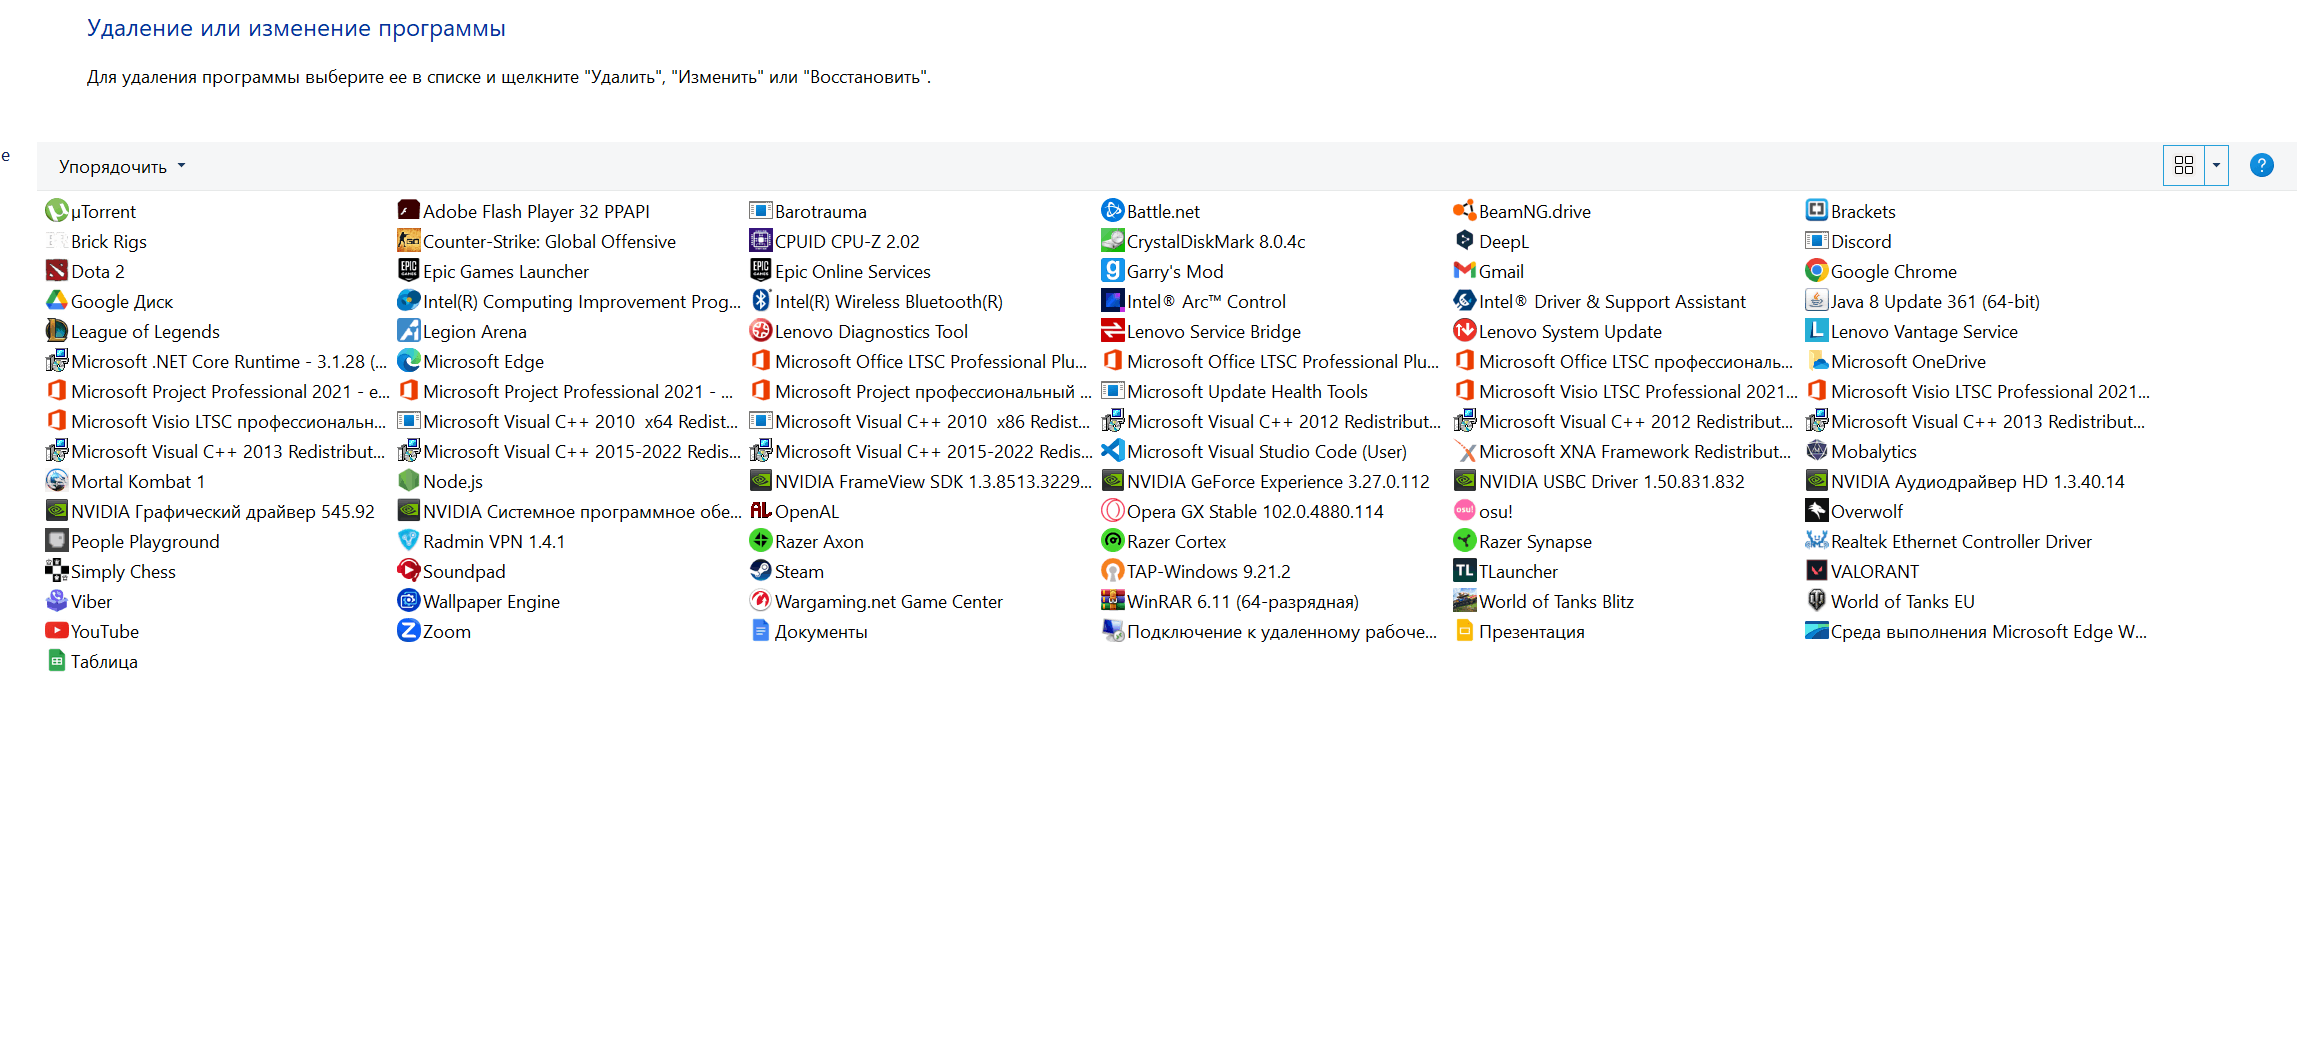This screenshot has height=1052, width=2297.
Task: Choose the Документы entry
Action: 809,631
